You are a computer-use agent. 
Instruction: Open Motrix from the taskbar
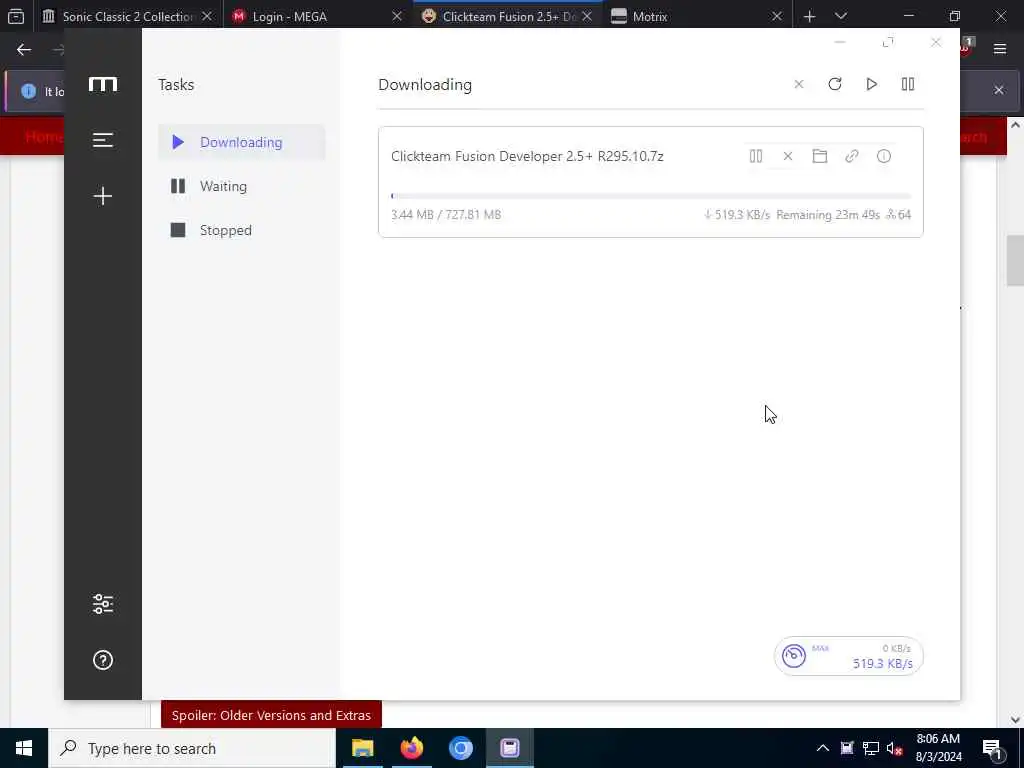click(x=509, y=748)
